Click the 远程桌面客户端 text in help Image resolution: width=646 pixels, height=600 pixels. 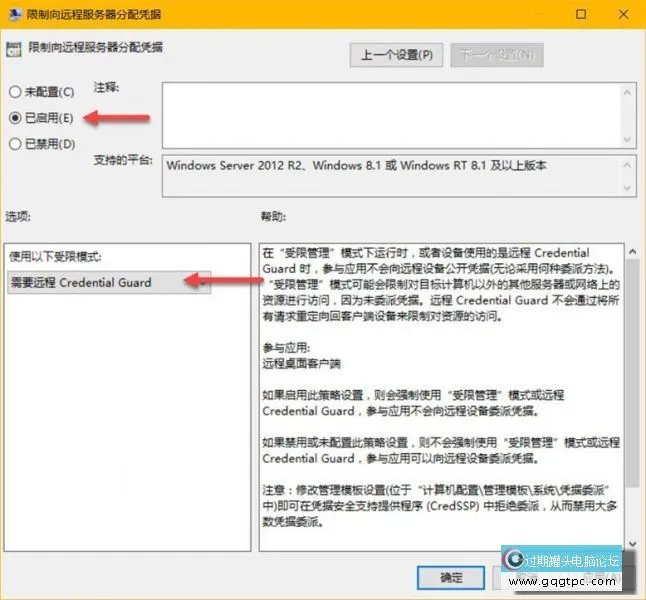pyautogui.click(x=302, y=363)
